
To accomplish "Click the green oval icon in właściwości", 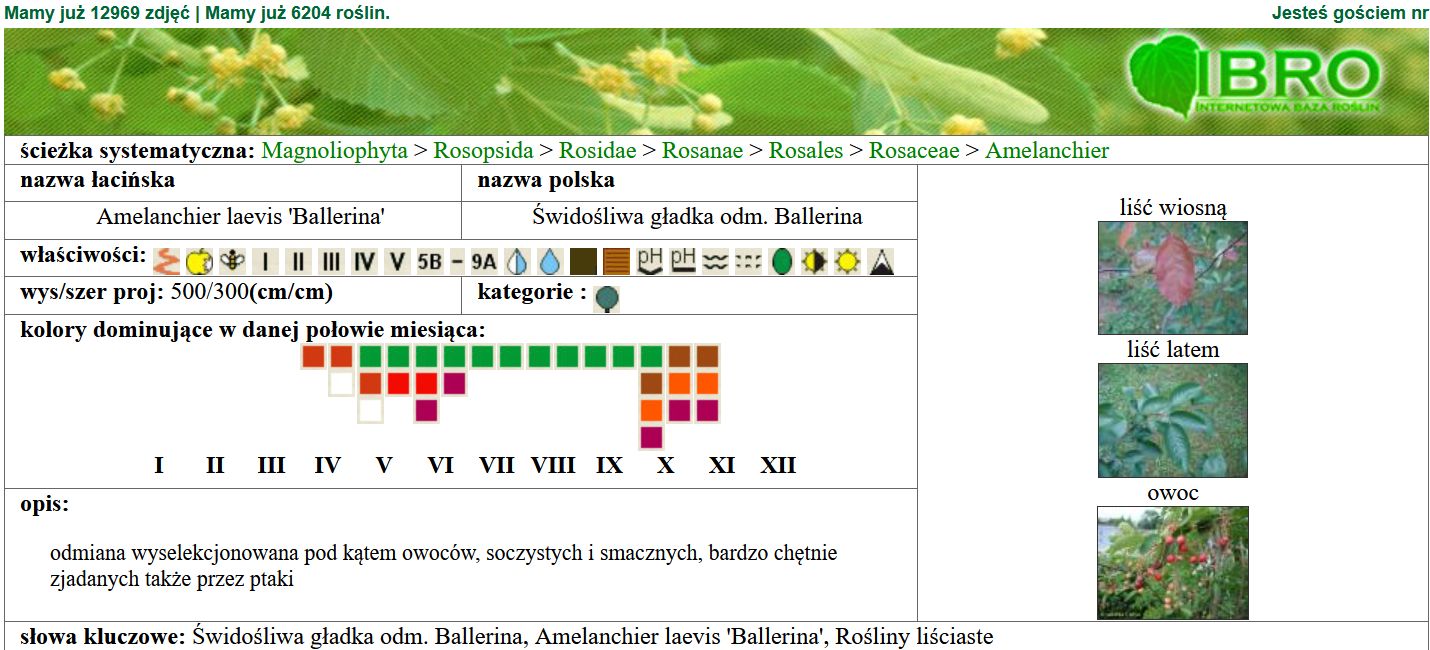I will coord(782,262).
